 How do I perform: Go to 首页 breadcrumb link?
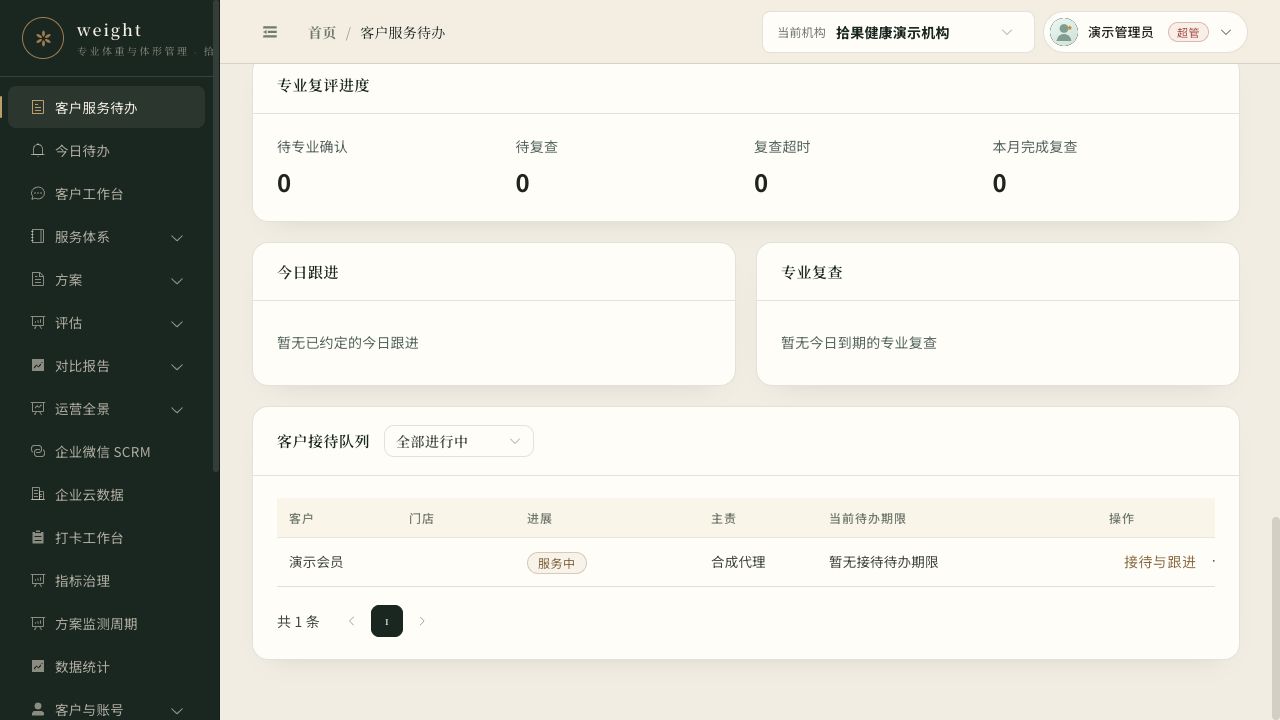click(x=322, y=32)
